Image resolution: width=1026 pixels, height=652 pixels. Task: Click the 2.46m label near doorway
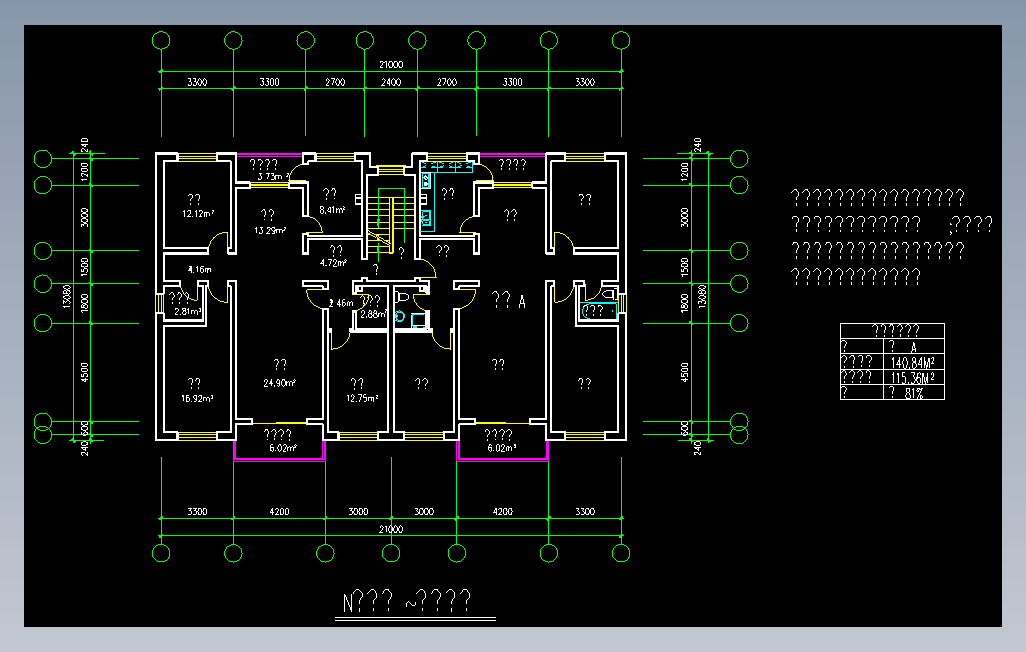(341, 303)
